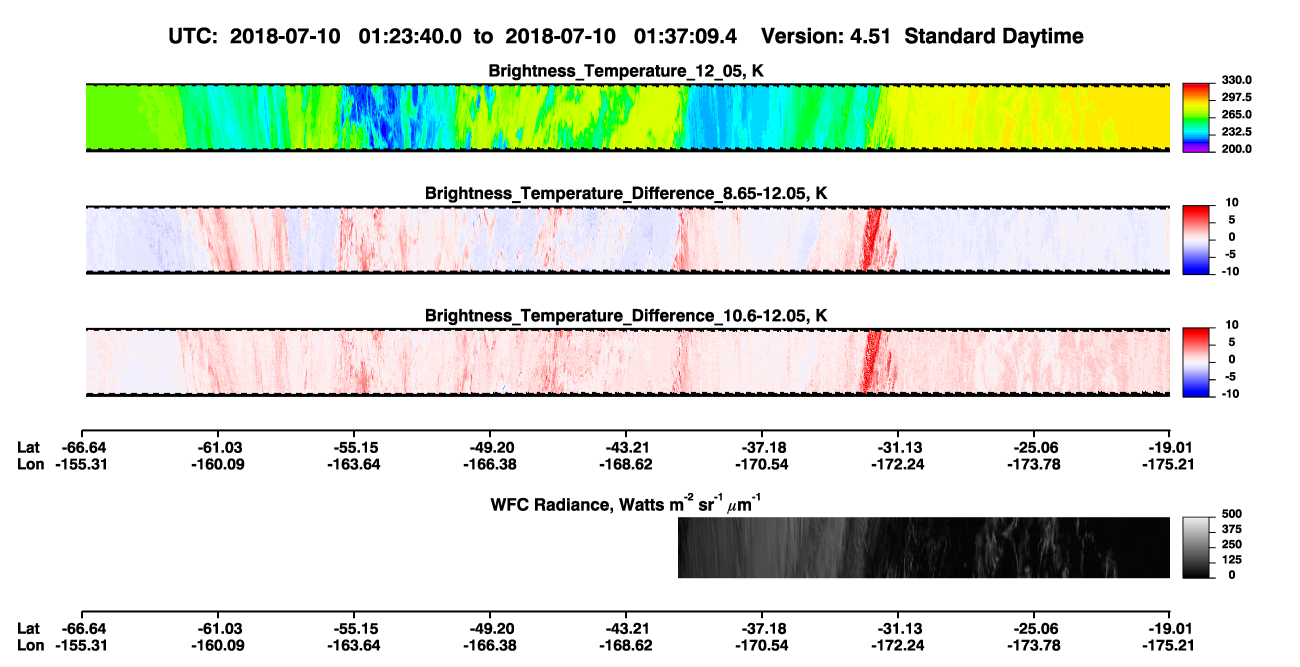Click the WFC Radiance panel title
The height and width of the screenshot is (667, 1300).
click(x=627, y=504)
